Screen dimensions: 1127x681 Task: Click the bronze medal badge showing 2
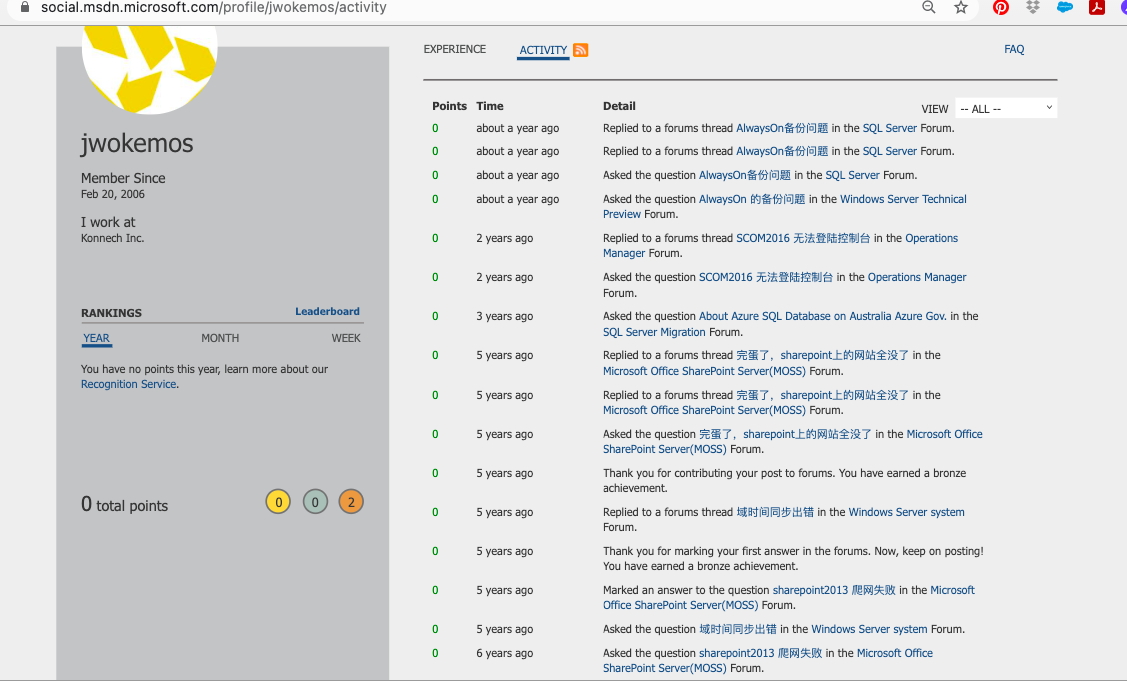click(x=351, y=502)
